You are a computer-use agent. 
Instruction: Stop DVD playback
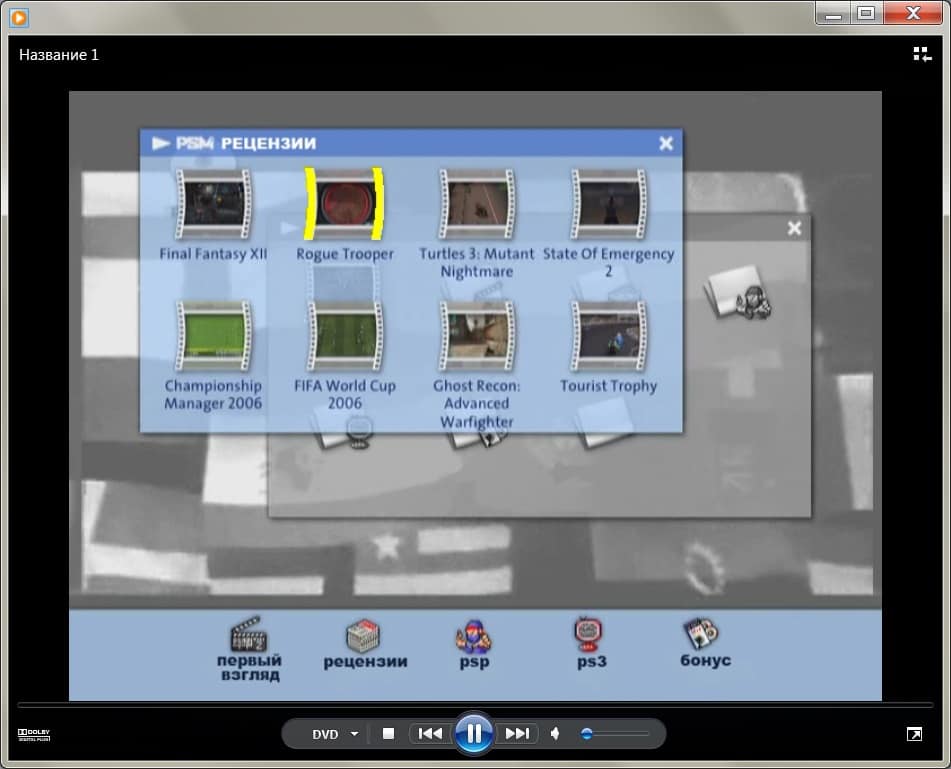point(389,734)
